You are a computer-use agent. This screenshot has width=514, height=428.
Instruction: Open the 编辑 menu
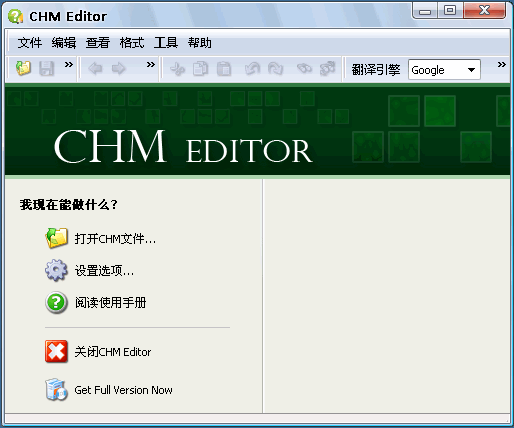pos(64,43)
